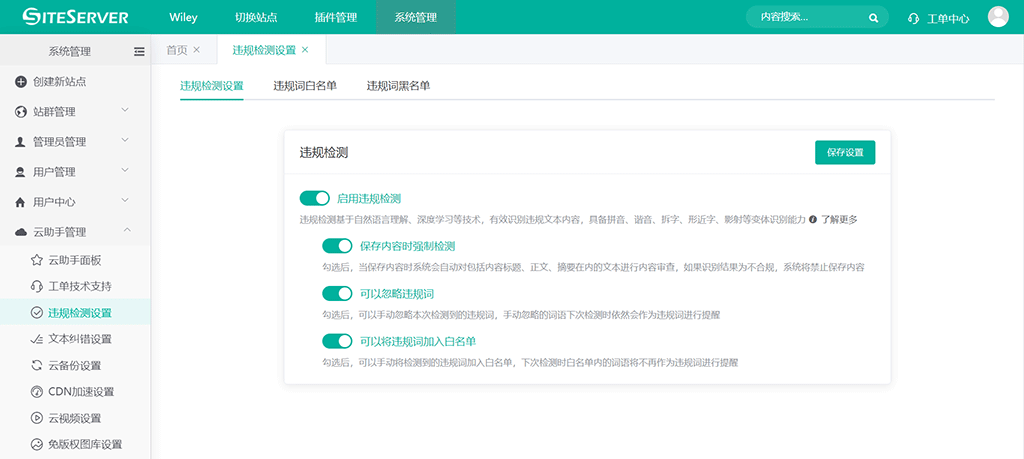
Task: Click the help icon beside 了解更多
Action: [x=813, y=219]
